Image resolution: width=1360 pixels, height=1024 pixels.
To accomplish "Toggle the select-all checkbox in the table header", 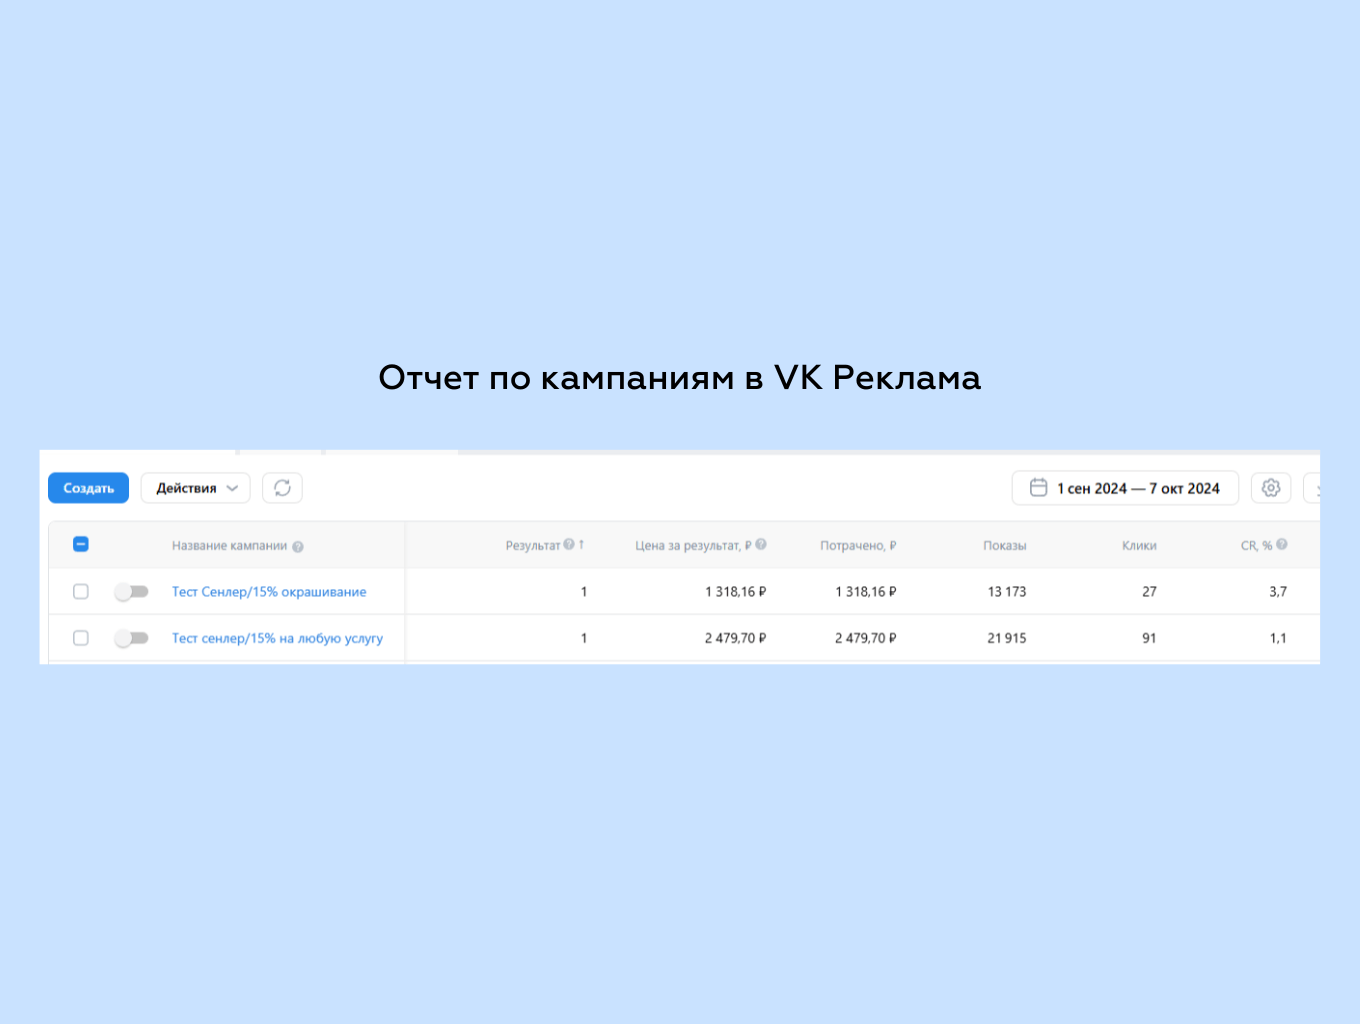I will click(x=81, y=544).
